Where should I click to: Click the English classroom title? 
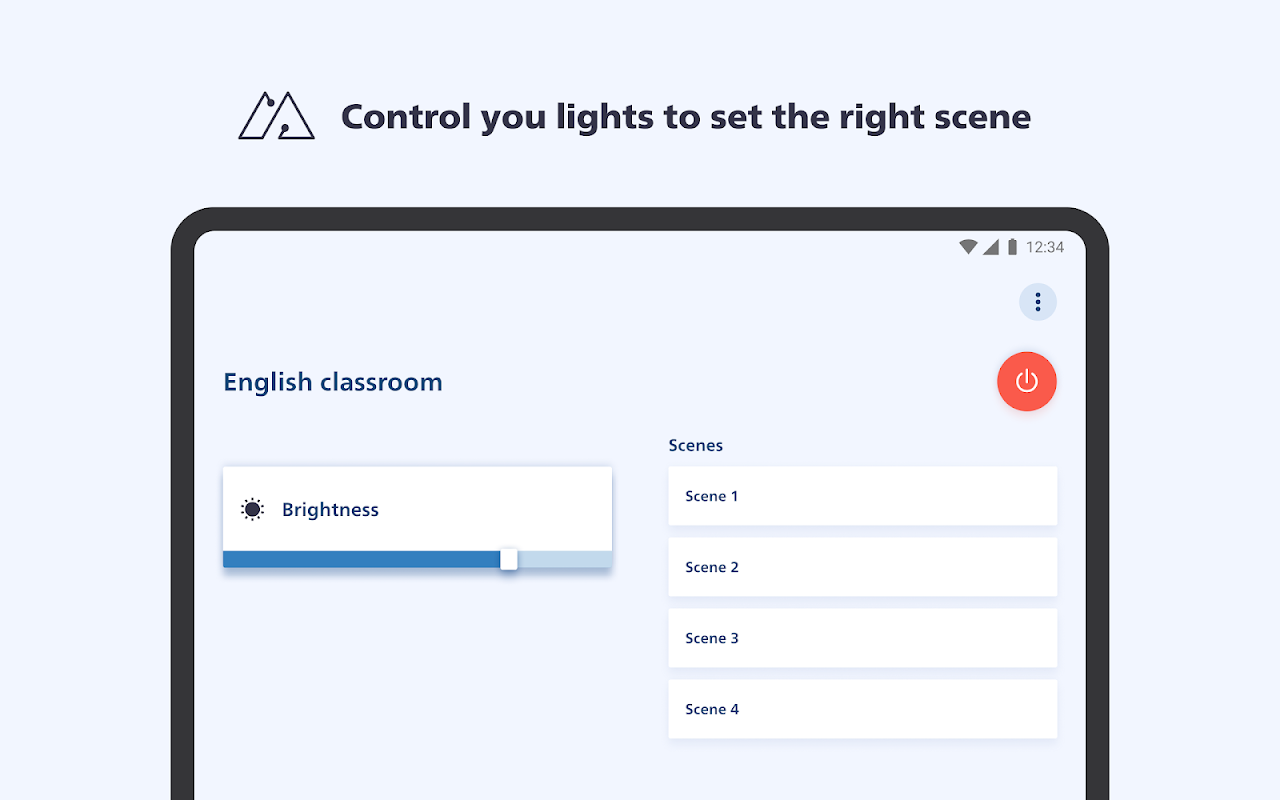333,382
